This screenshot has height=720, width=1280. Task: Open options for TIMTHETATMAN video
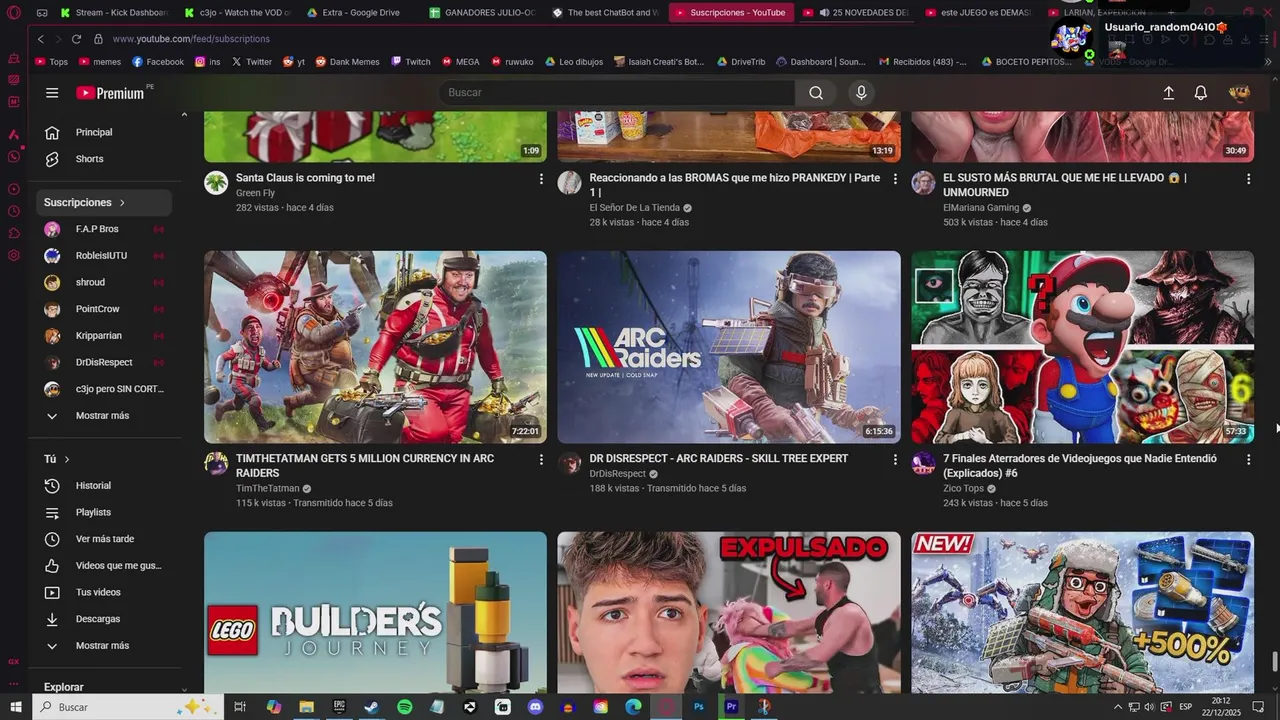tap(541, 459)
